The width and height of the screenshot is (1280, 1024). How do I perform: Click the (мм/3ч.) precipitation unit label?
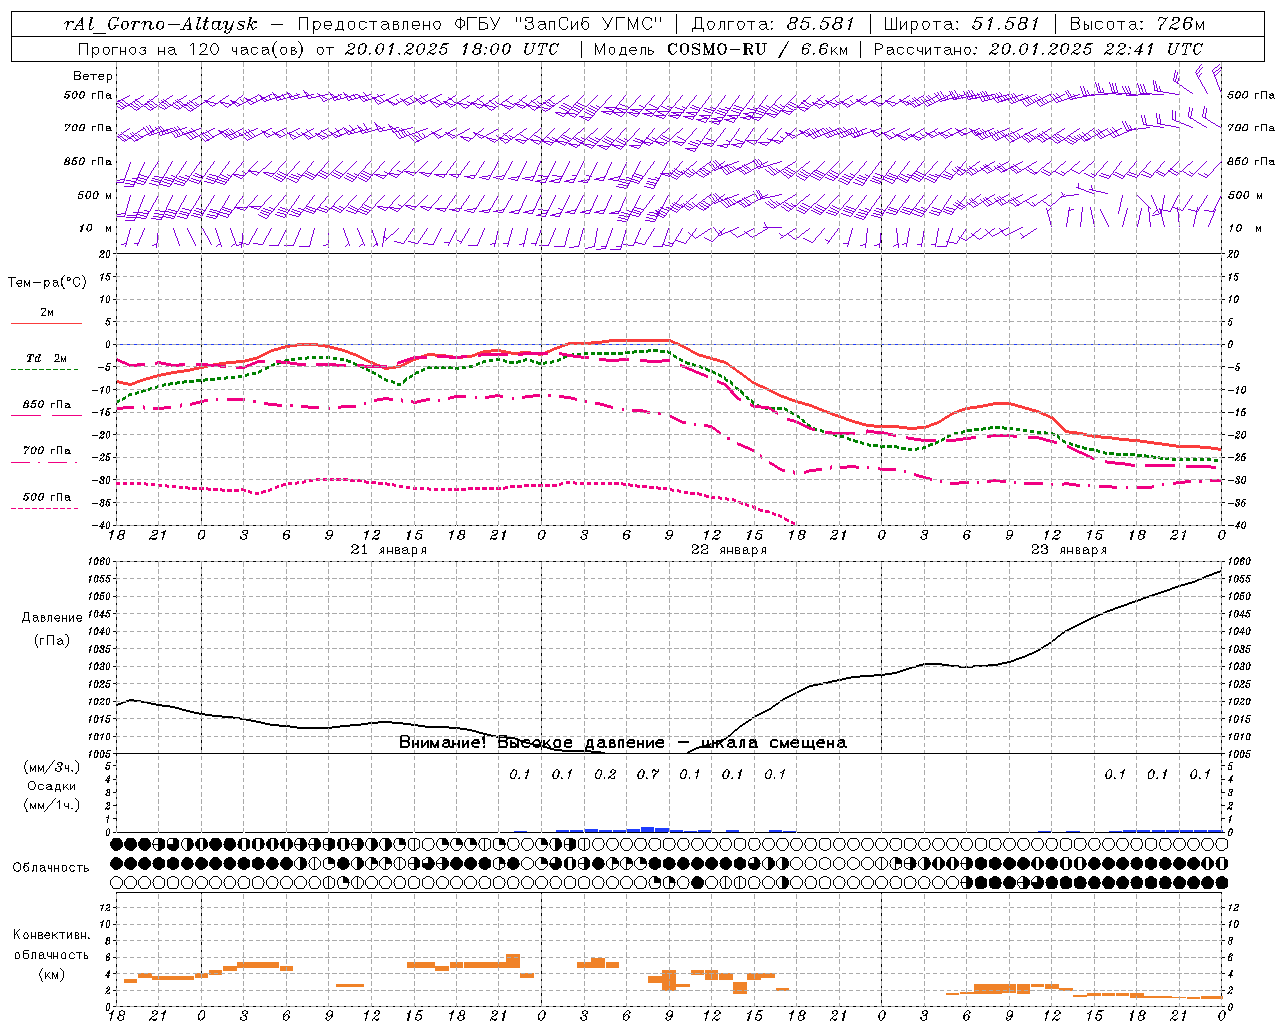click(x=51, y=768)
